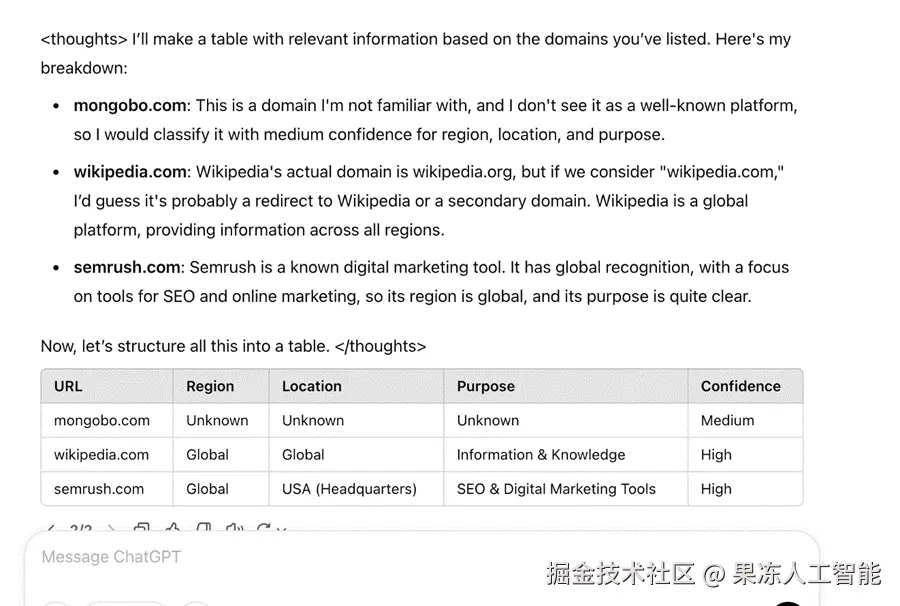The width and height of the screenshot is (900, 606).
Task: Select the Location cell of wikipedia.com row
Action: [x=356, y=455]
